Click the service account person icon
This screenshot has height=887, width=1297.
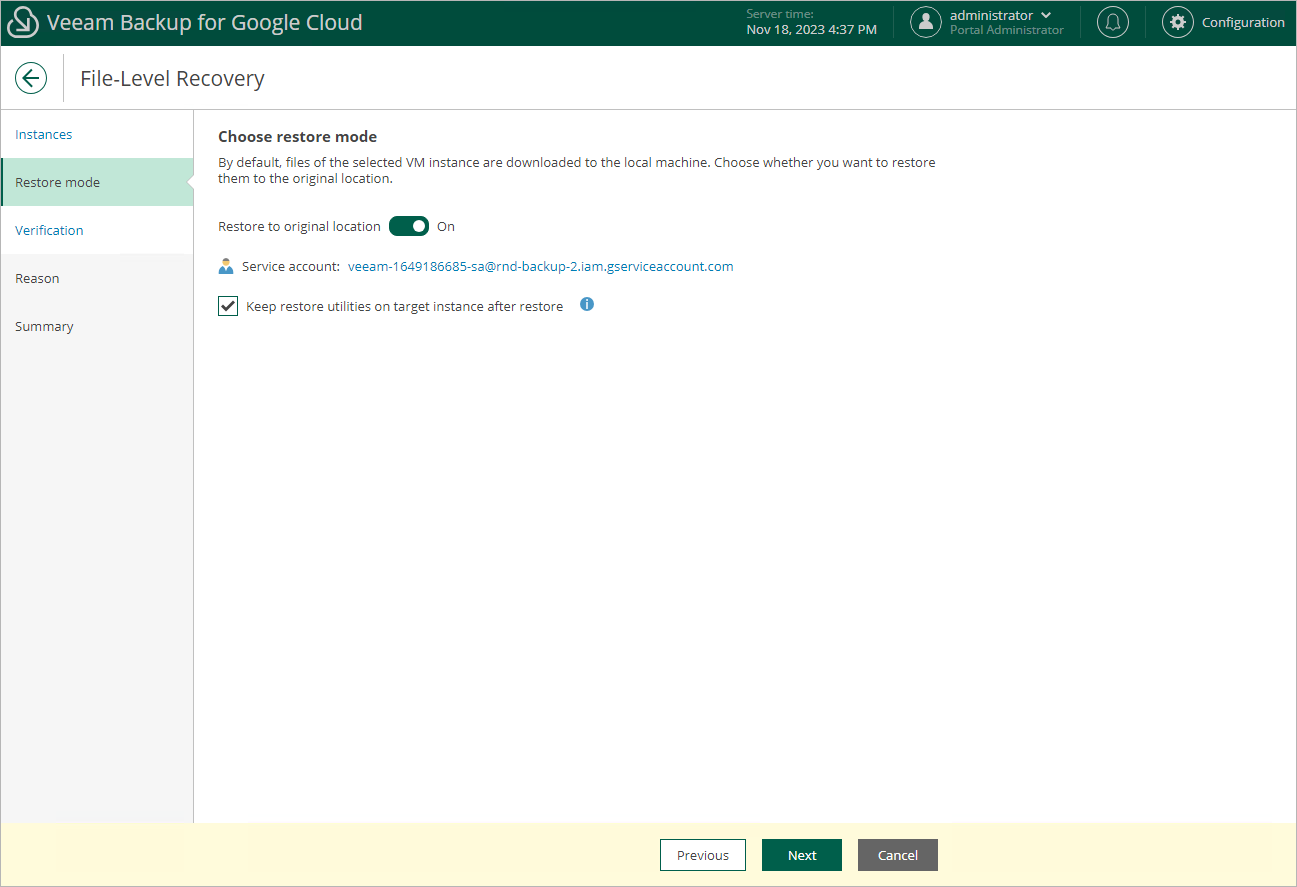(226, 267)
